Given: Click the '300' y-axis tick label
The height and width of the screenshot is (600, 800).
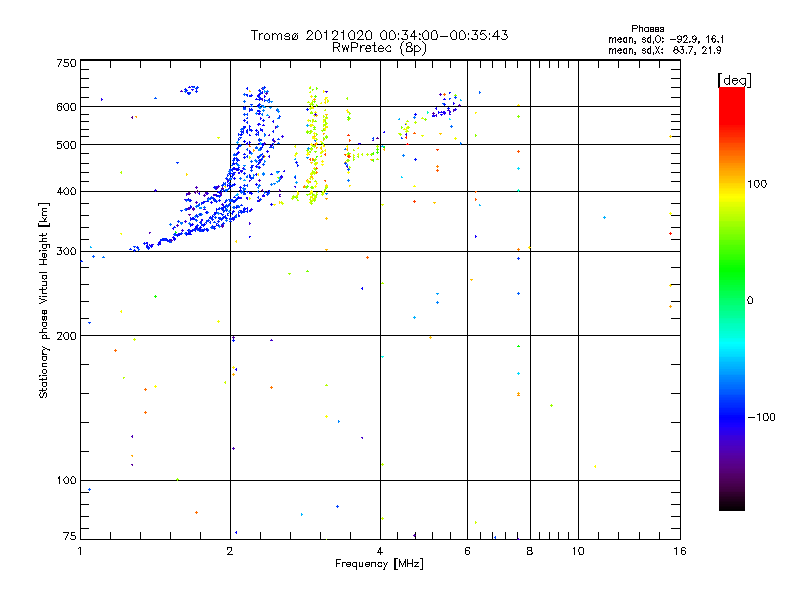Looking at the screenshot, I should tap(66, 252).
